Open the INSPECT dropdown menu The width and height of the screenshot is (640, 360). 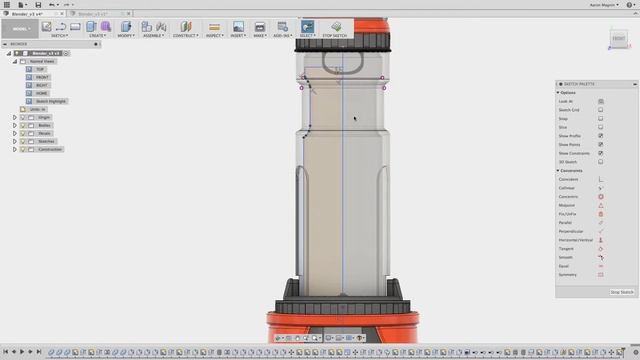[215, 36]
